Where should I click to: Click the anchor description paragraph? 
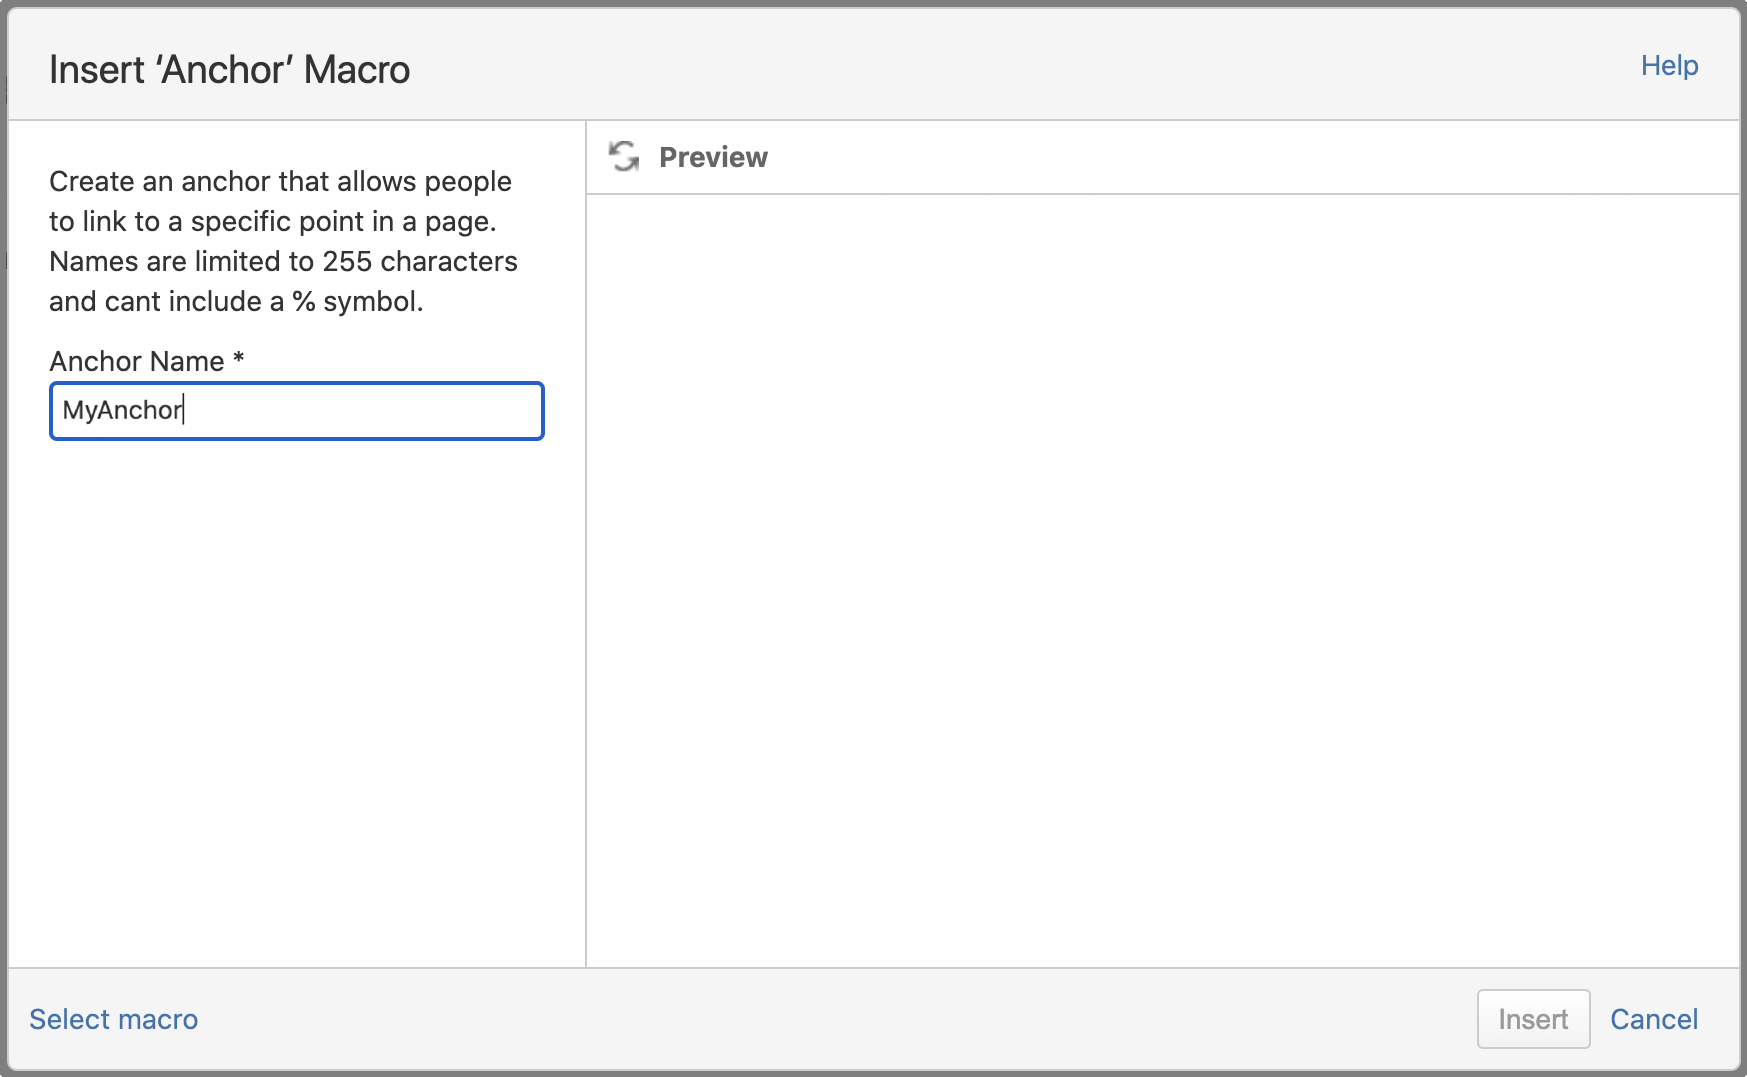pos(283,241)
